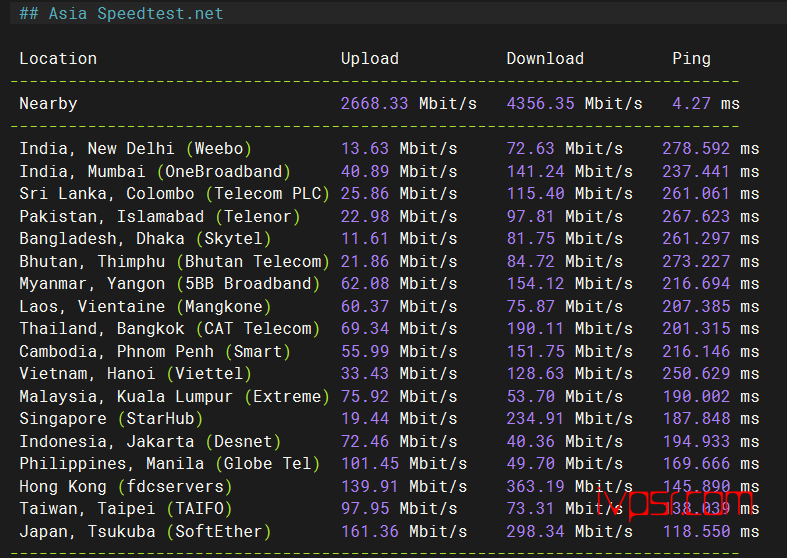The width and height of the screenshot is (787, 558).
Task: Select the 'Upload' column header
Action: [370, 59]
